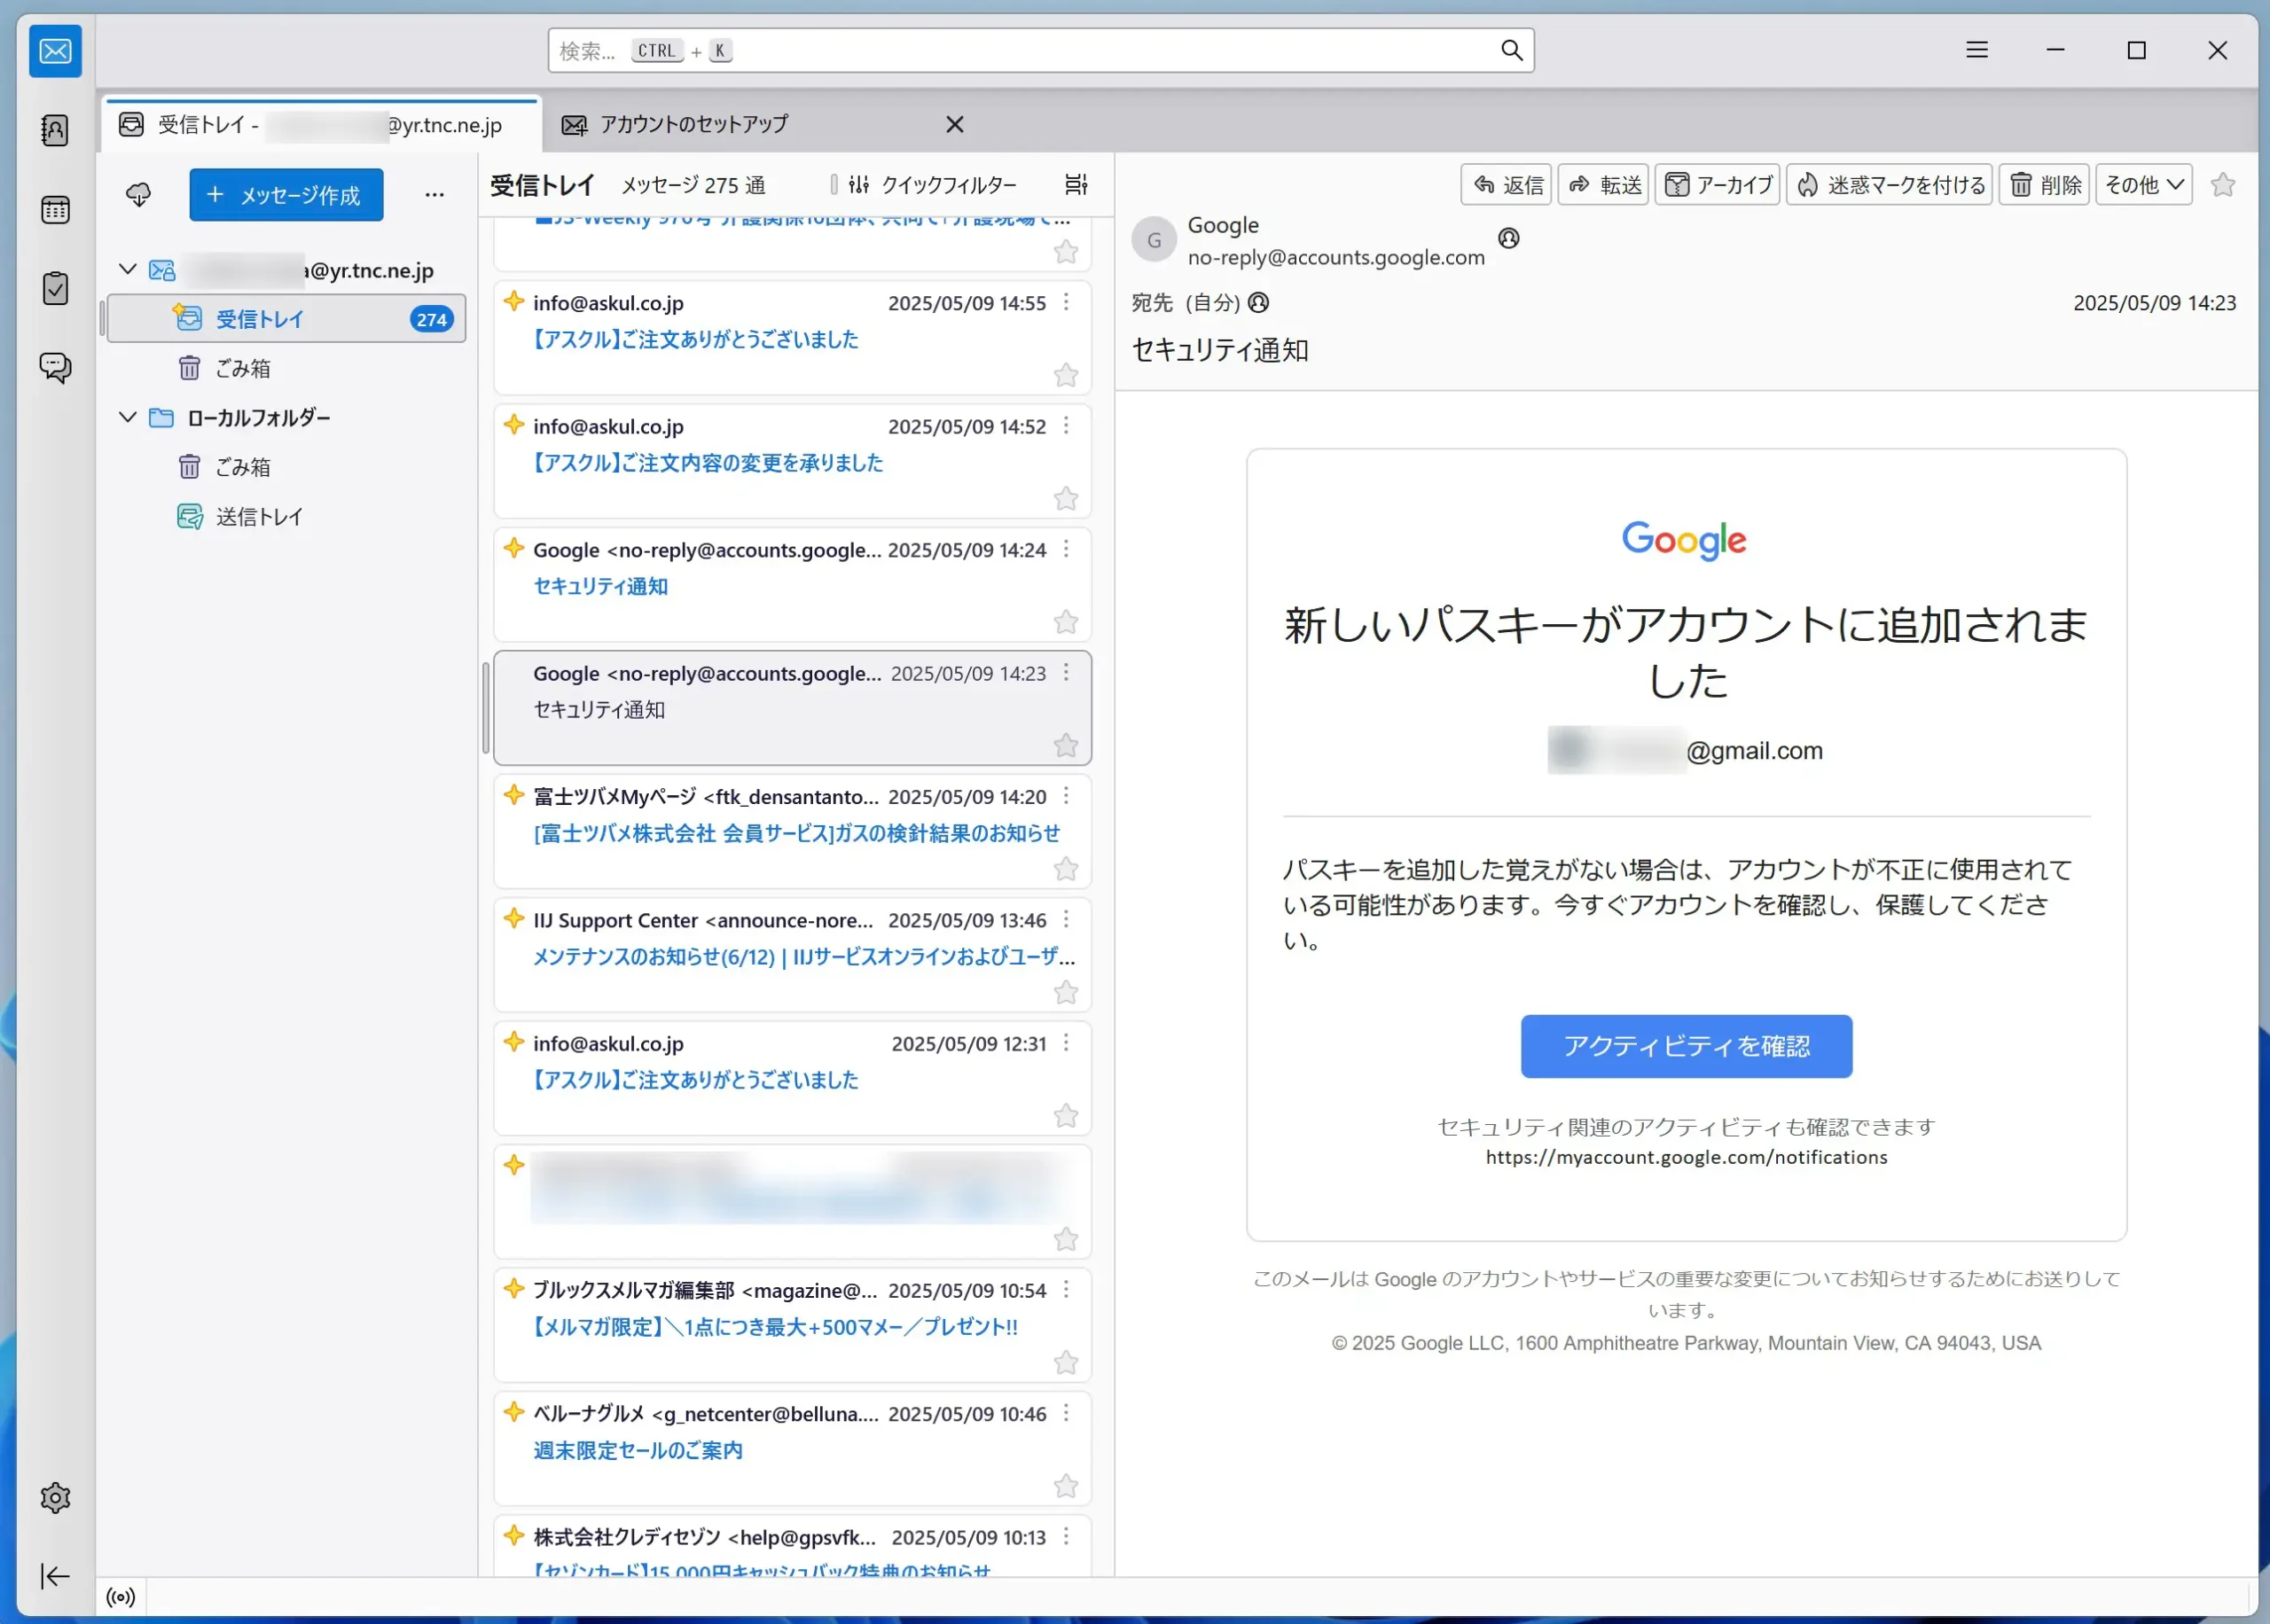This screenshot has width=2270, height=1624.
Task: Reply to the message with 返信
Action: pos(1506,184)
